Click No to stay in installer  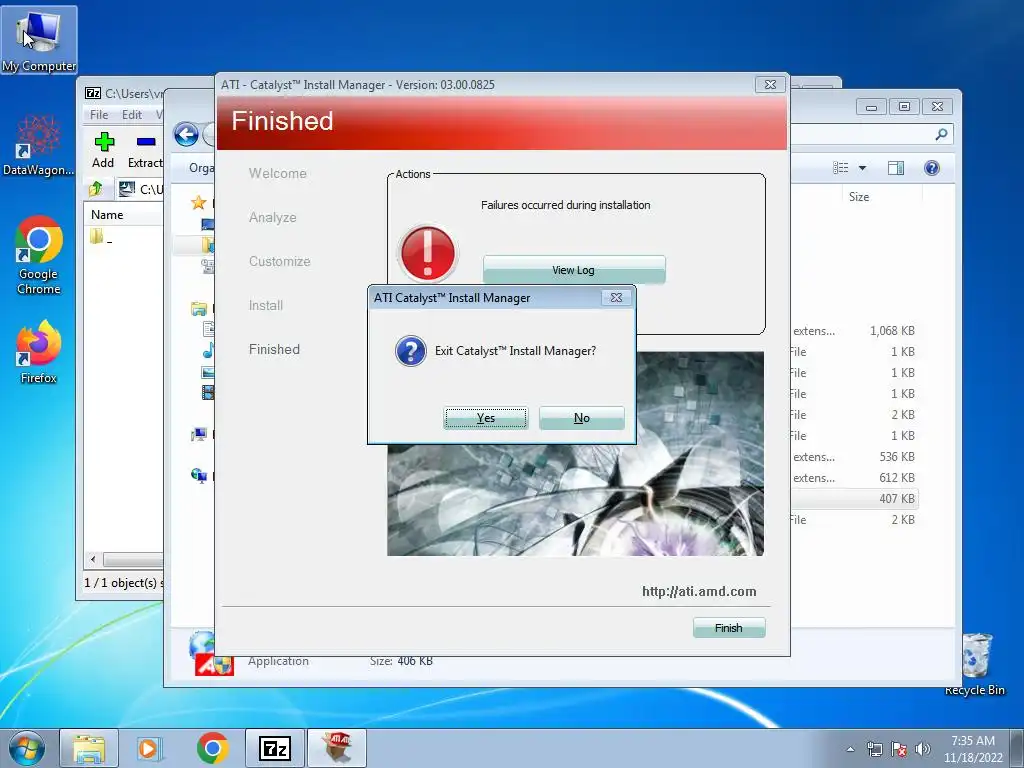click(581, 418)
